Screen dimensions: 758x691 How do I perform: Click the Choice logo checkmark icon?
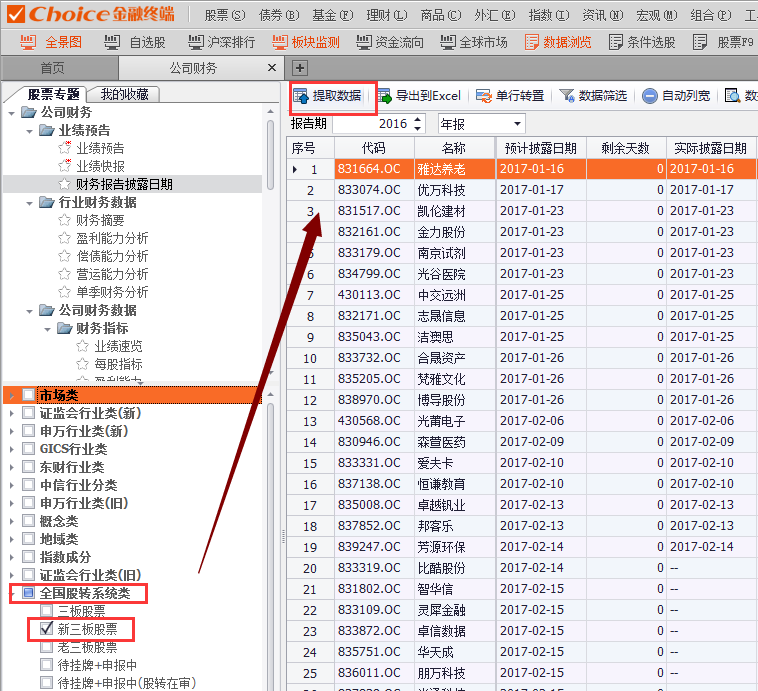15,14
